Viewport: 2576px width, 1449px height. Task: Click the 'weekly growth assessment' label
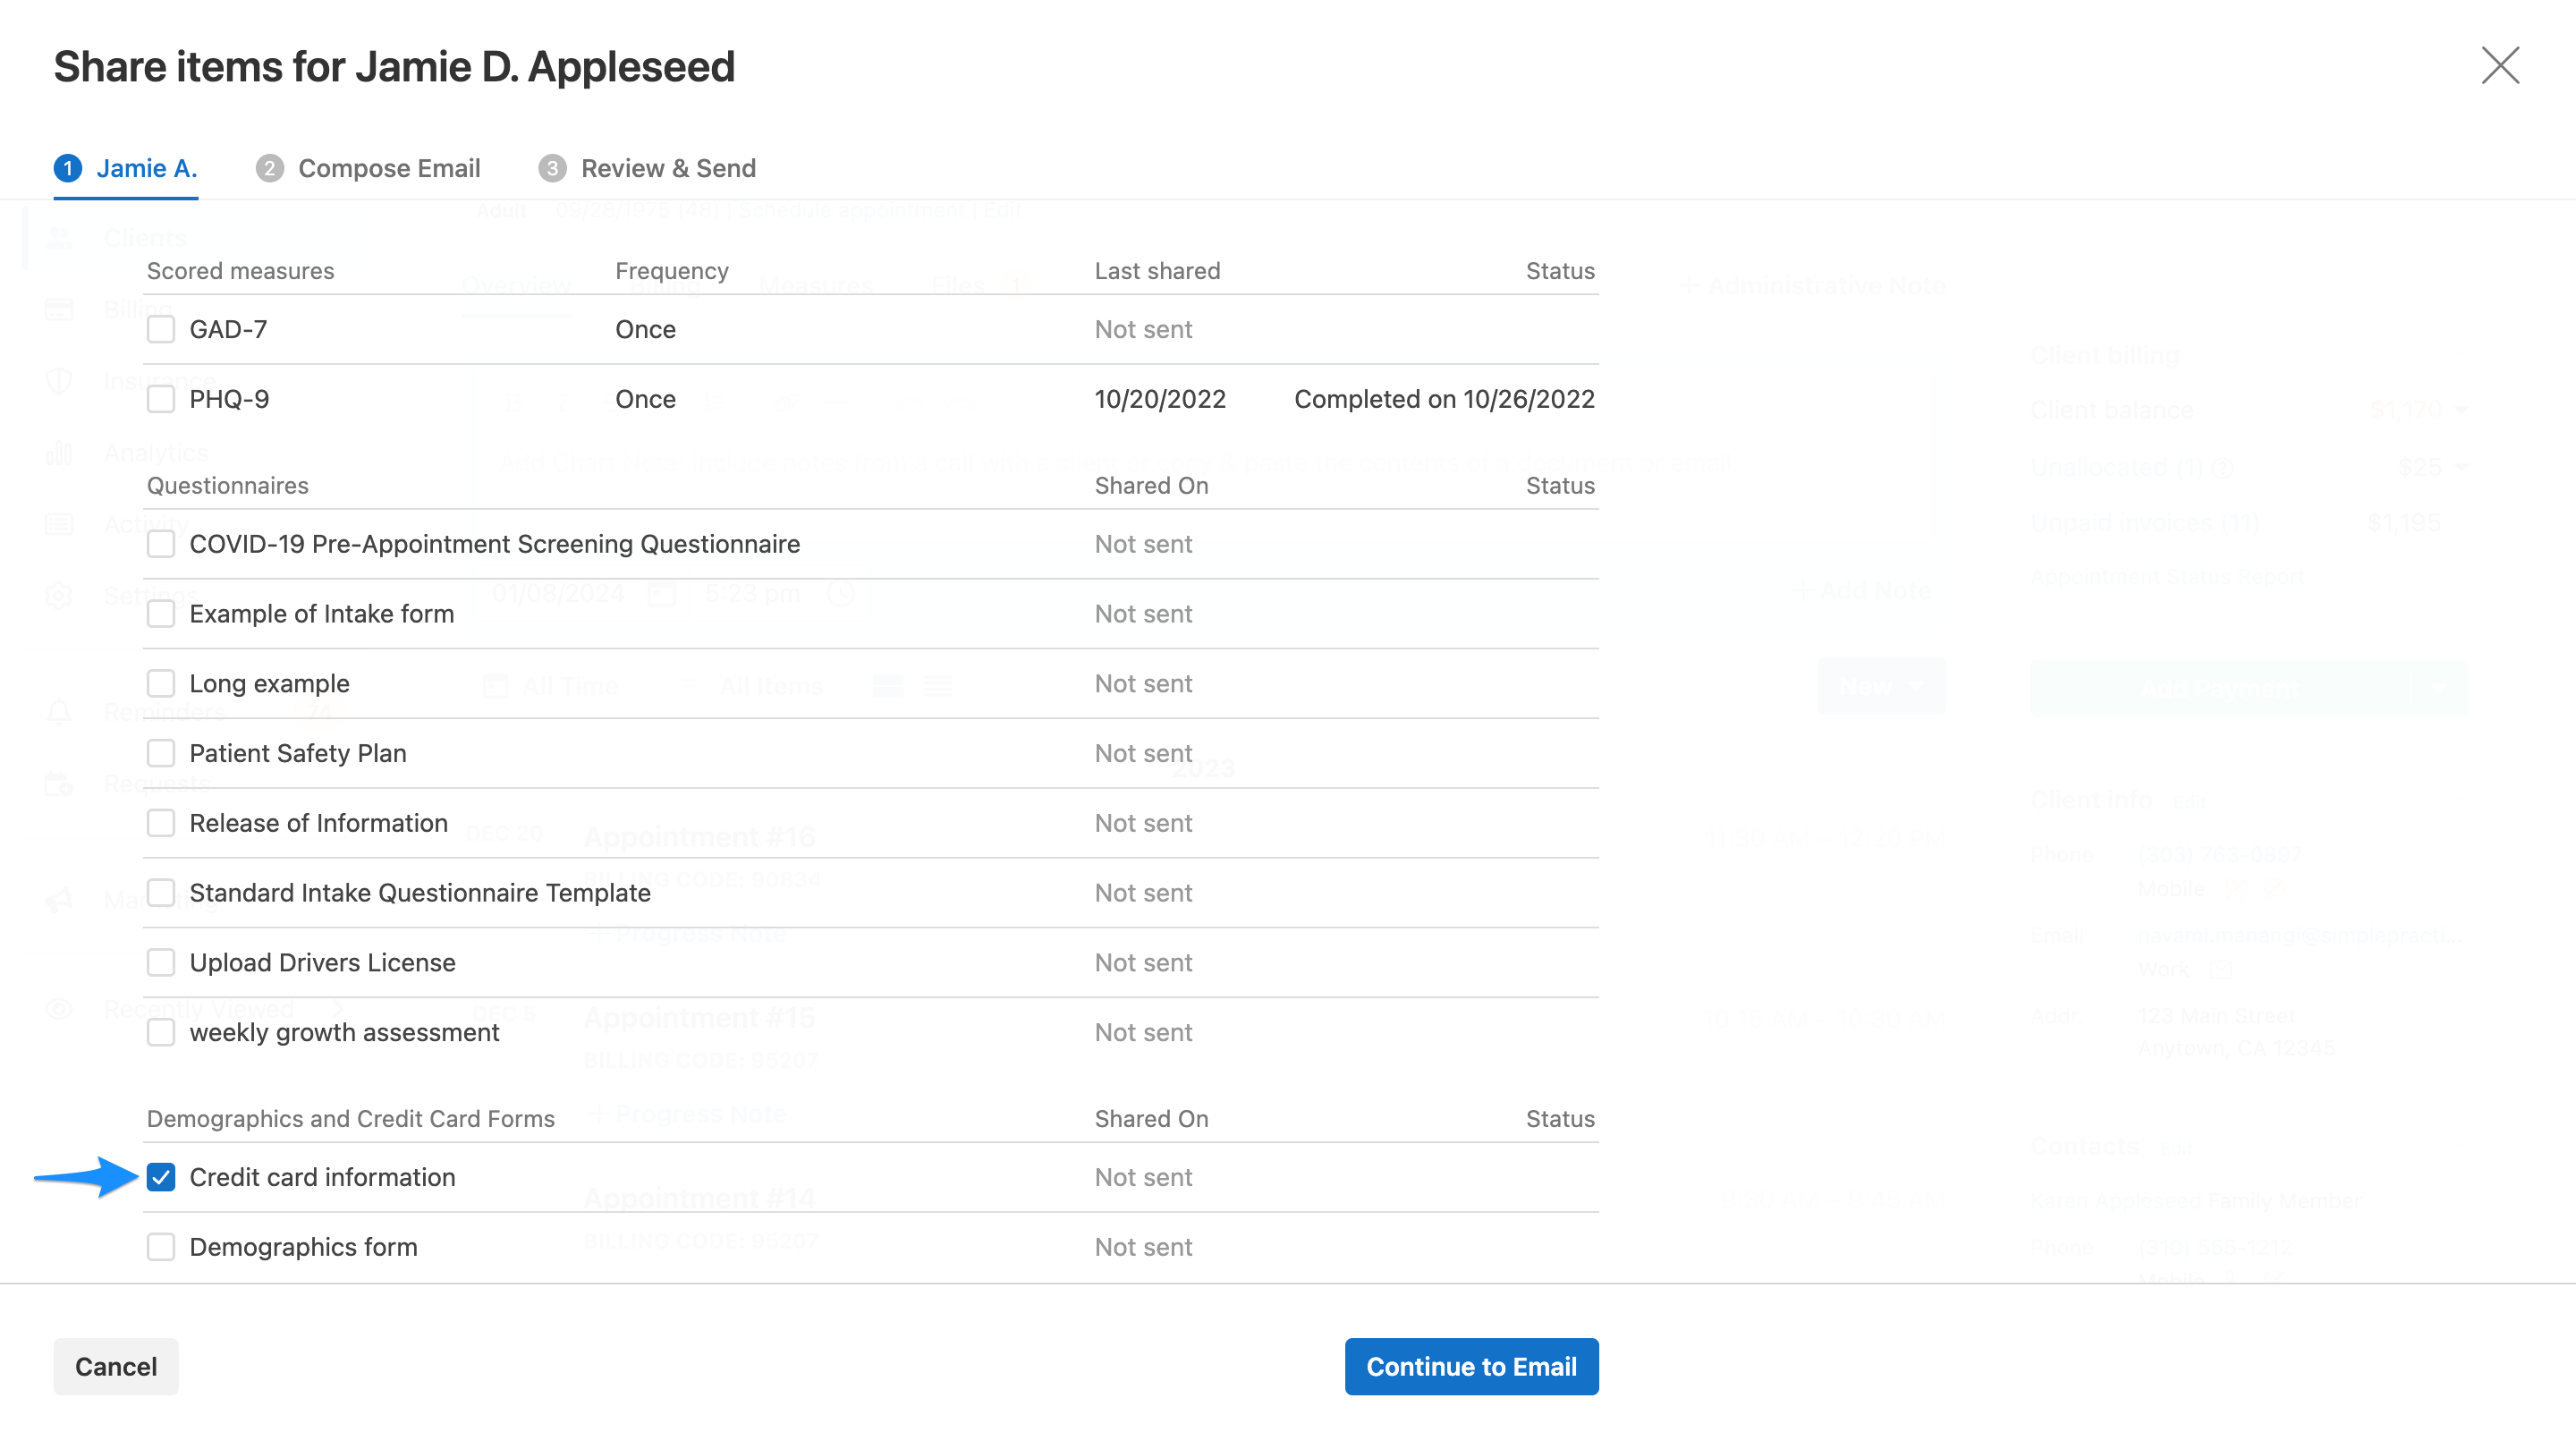click(x=344, y=1032)
